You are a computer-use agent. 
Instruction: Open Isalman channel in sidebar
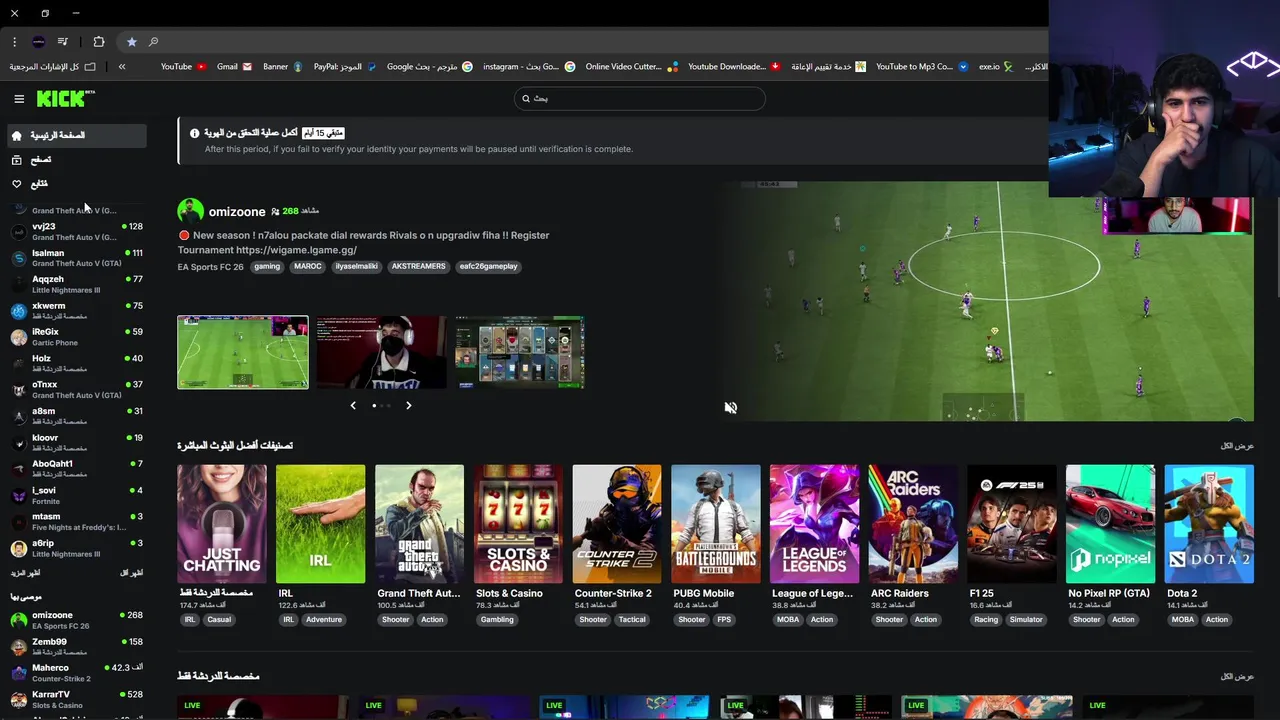76,258
